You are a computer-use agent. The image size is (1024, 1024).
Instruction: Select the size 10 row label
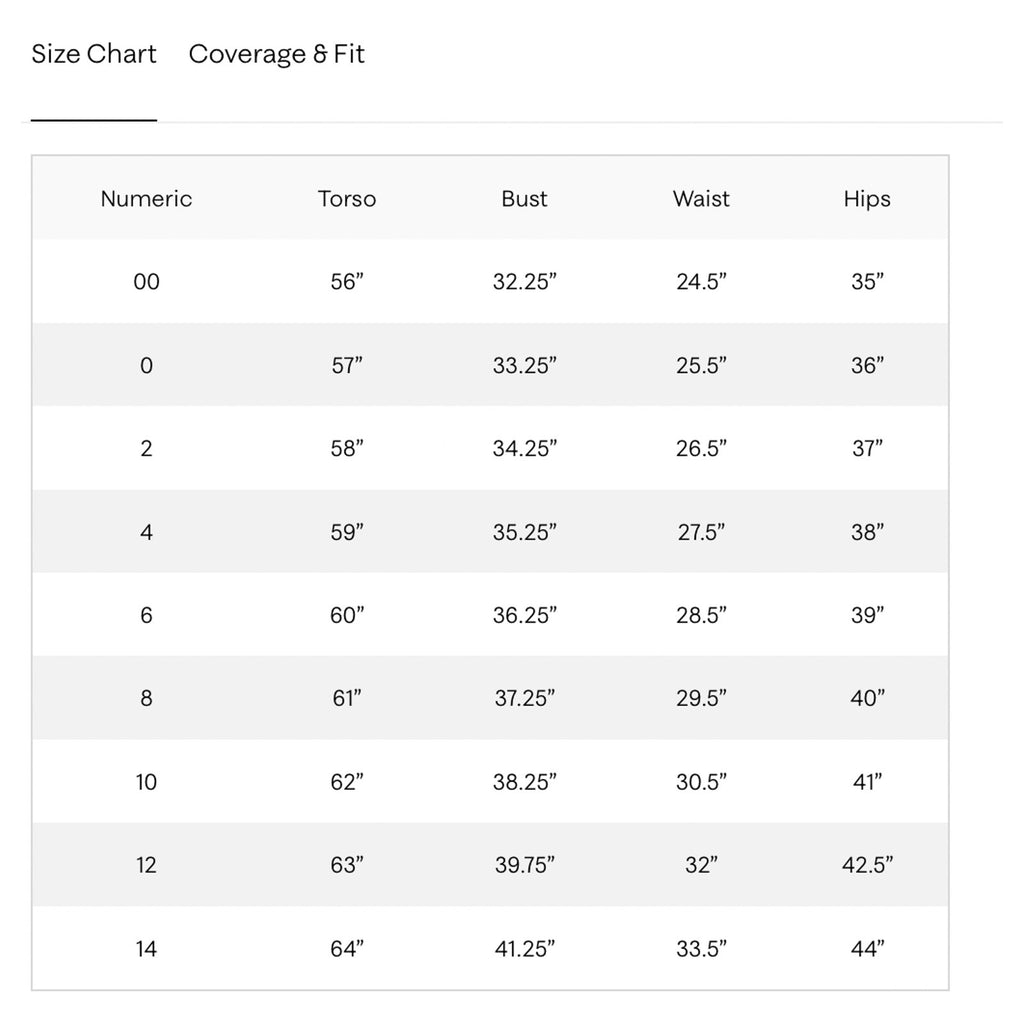point(146,782)
